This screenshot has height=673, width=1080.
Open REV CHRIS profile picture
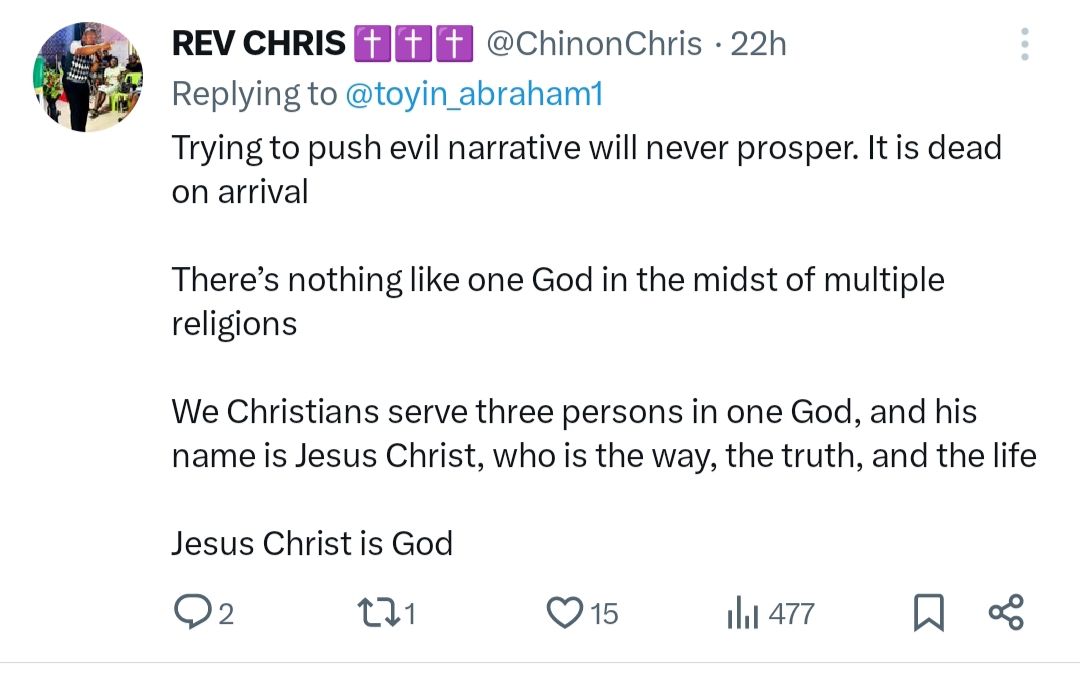click(x=89, y=78)
